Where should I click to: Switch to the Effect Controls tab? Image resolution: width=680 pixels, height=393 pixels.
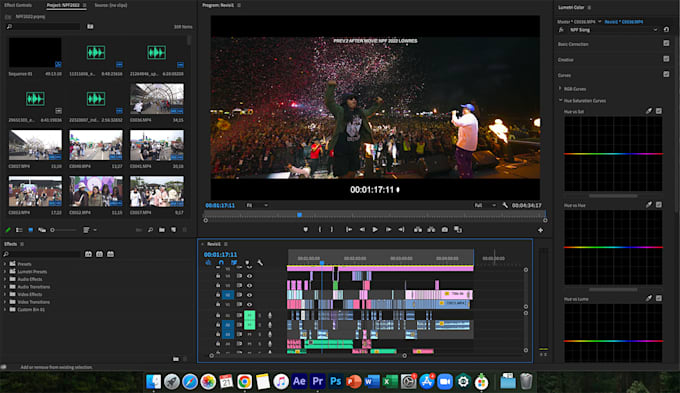click(x=18, y=5)
